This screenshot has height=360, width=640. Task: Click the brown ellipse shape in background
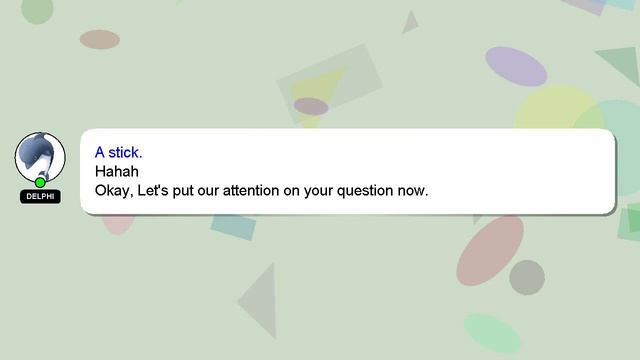pyautogui.click(x=100, y=40)
